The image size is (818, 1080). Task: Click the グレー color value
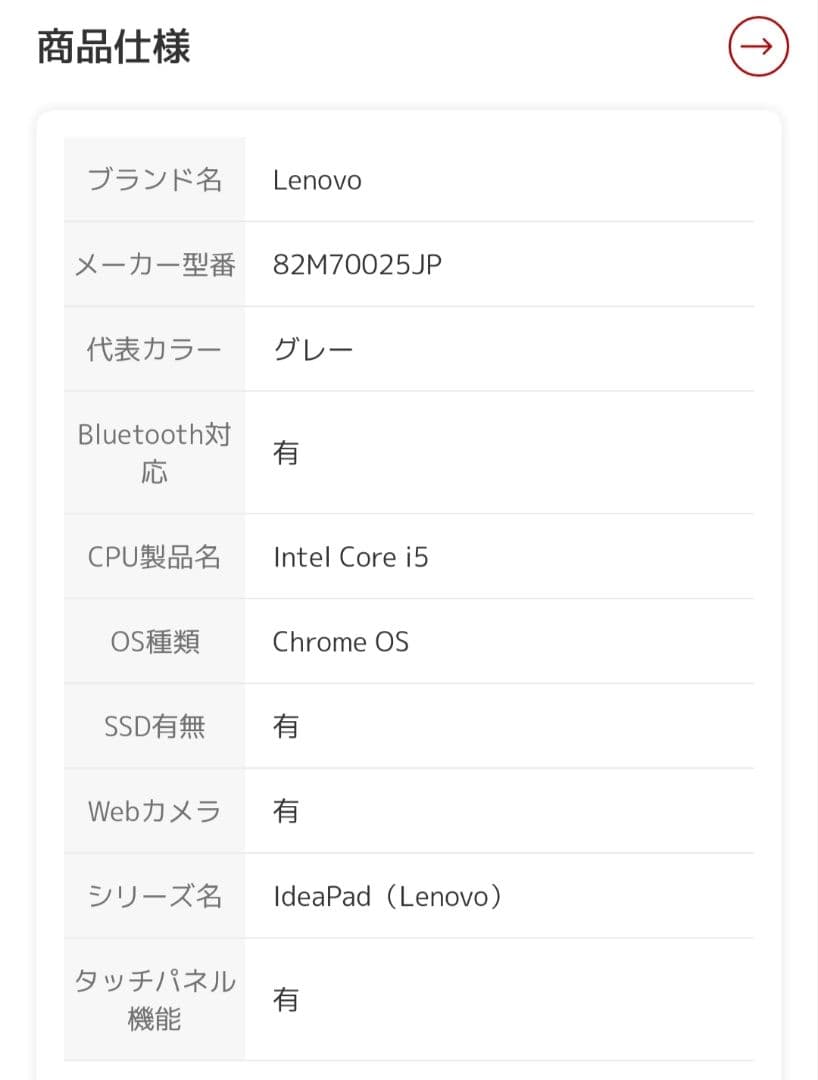[x=314, y=348]
